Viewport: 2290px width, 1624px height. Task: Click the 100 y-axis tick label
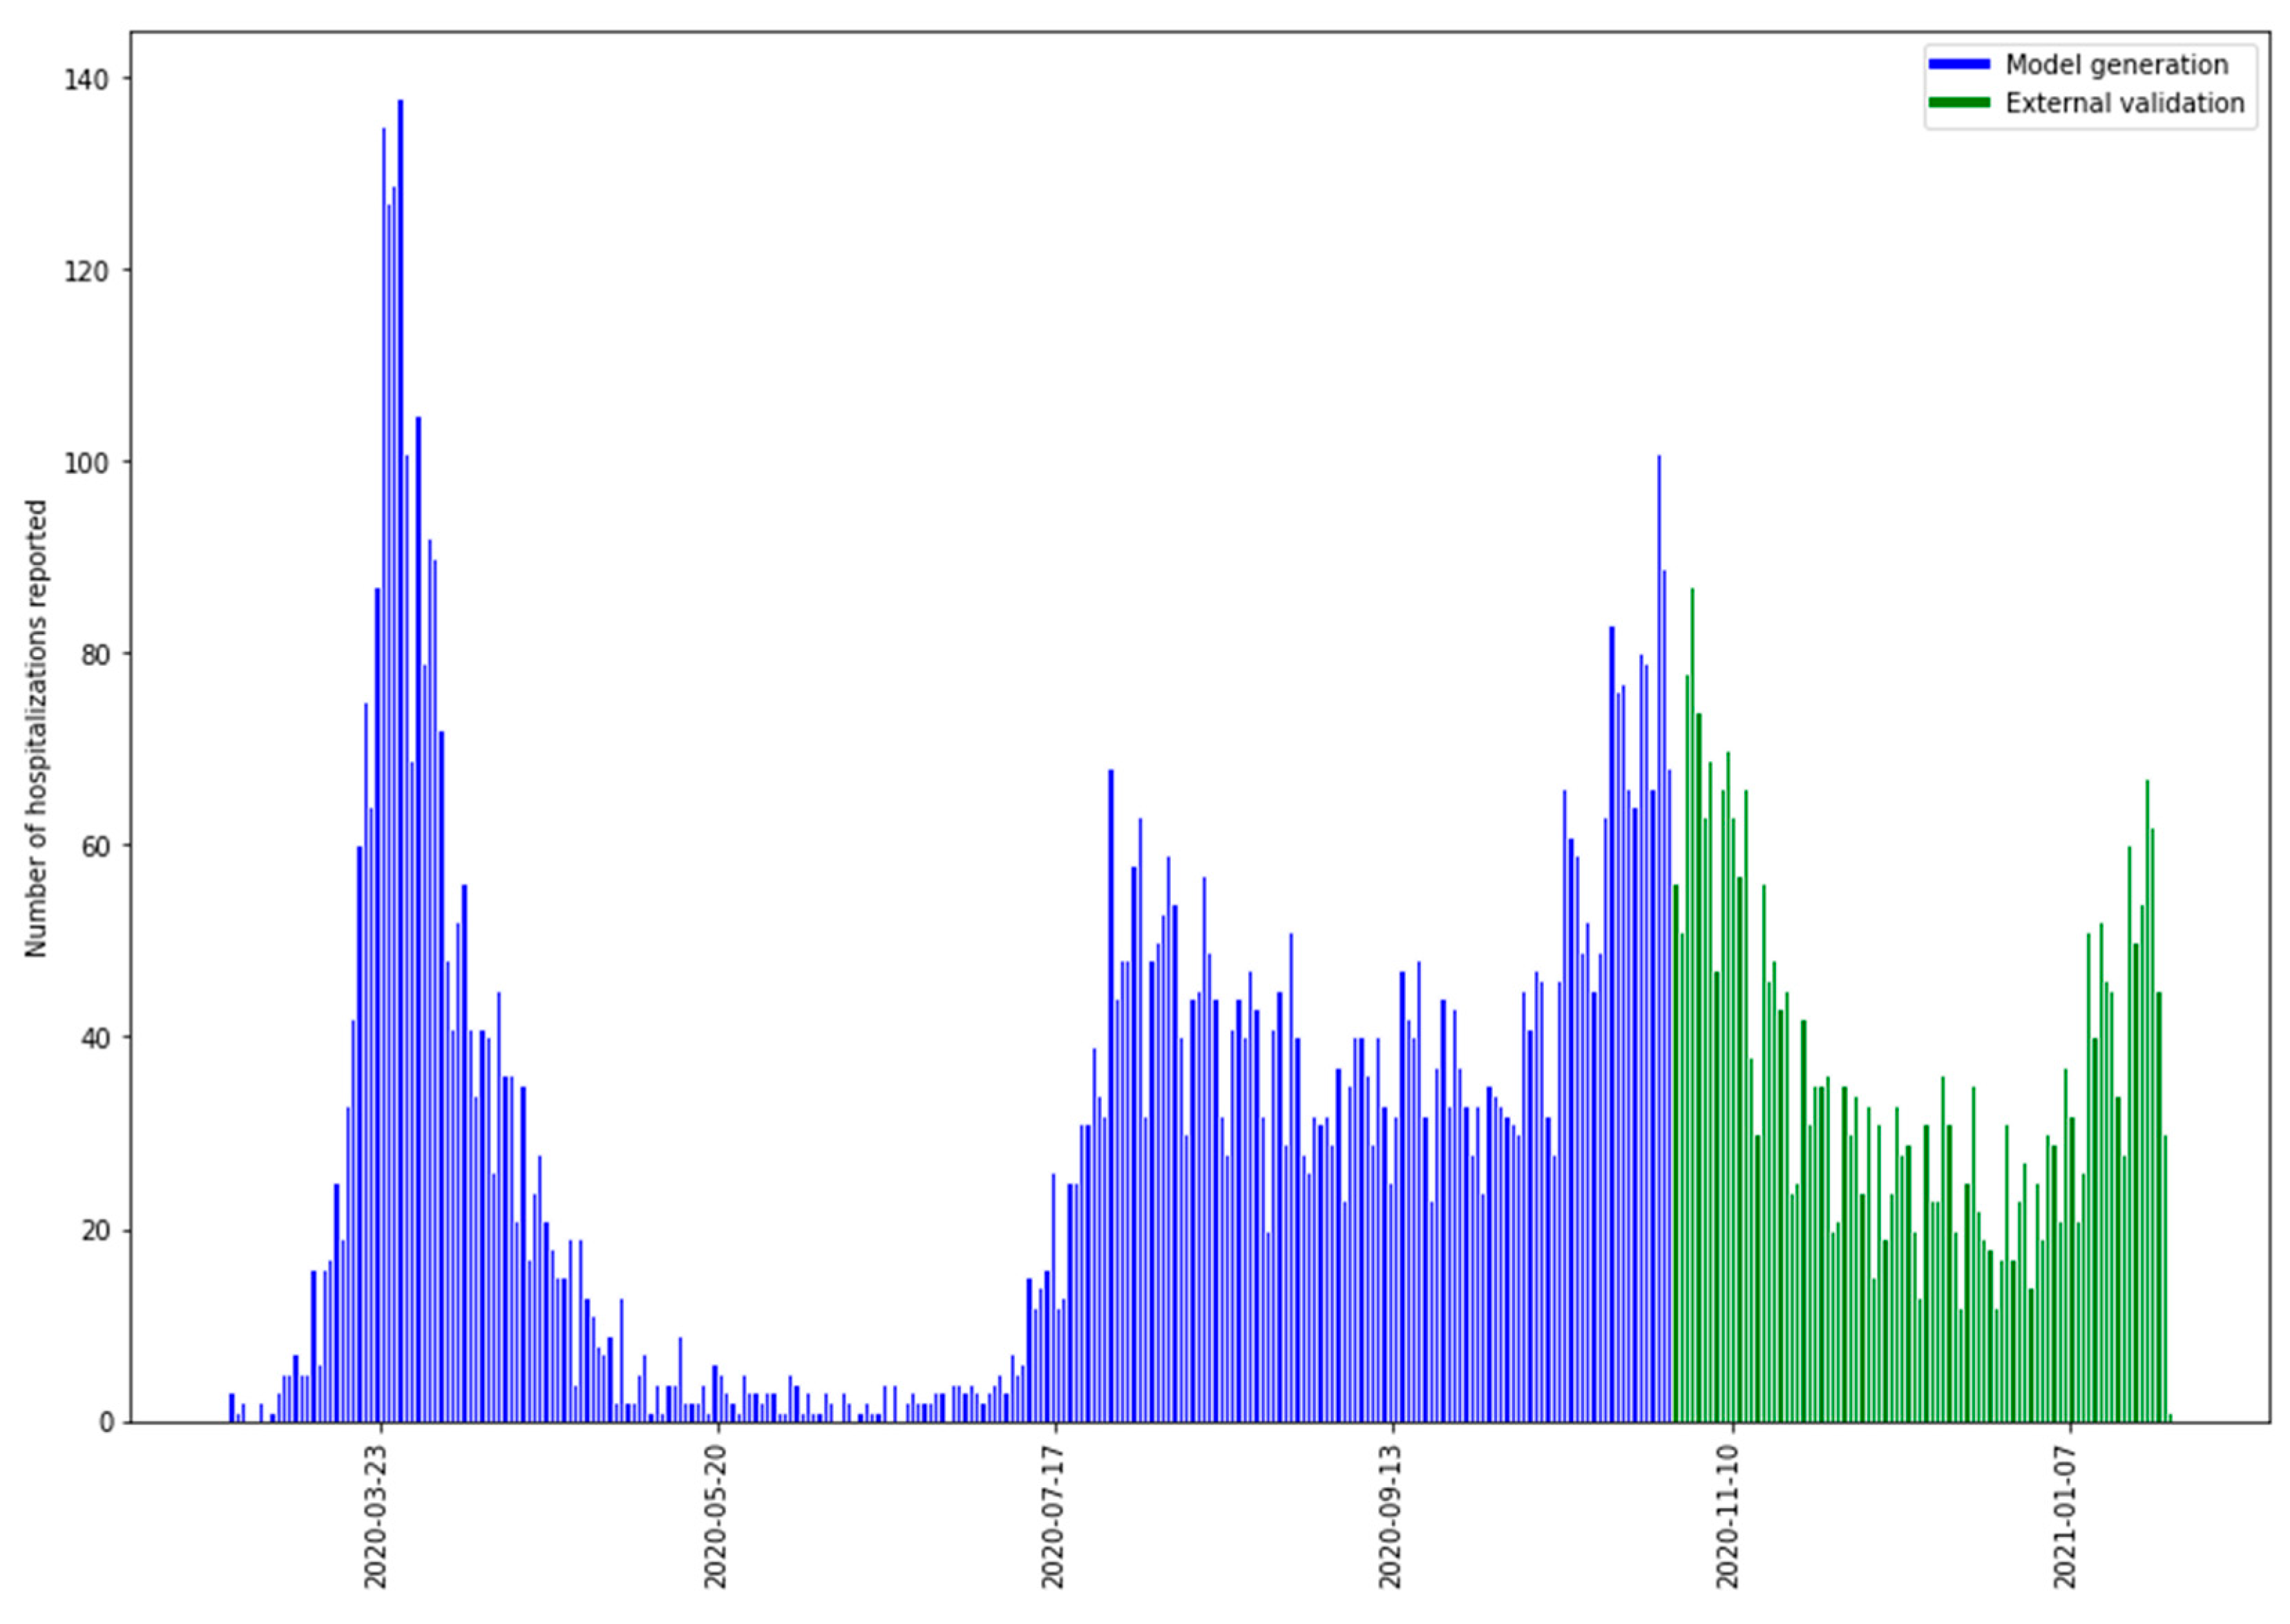pos(86,463)
